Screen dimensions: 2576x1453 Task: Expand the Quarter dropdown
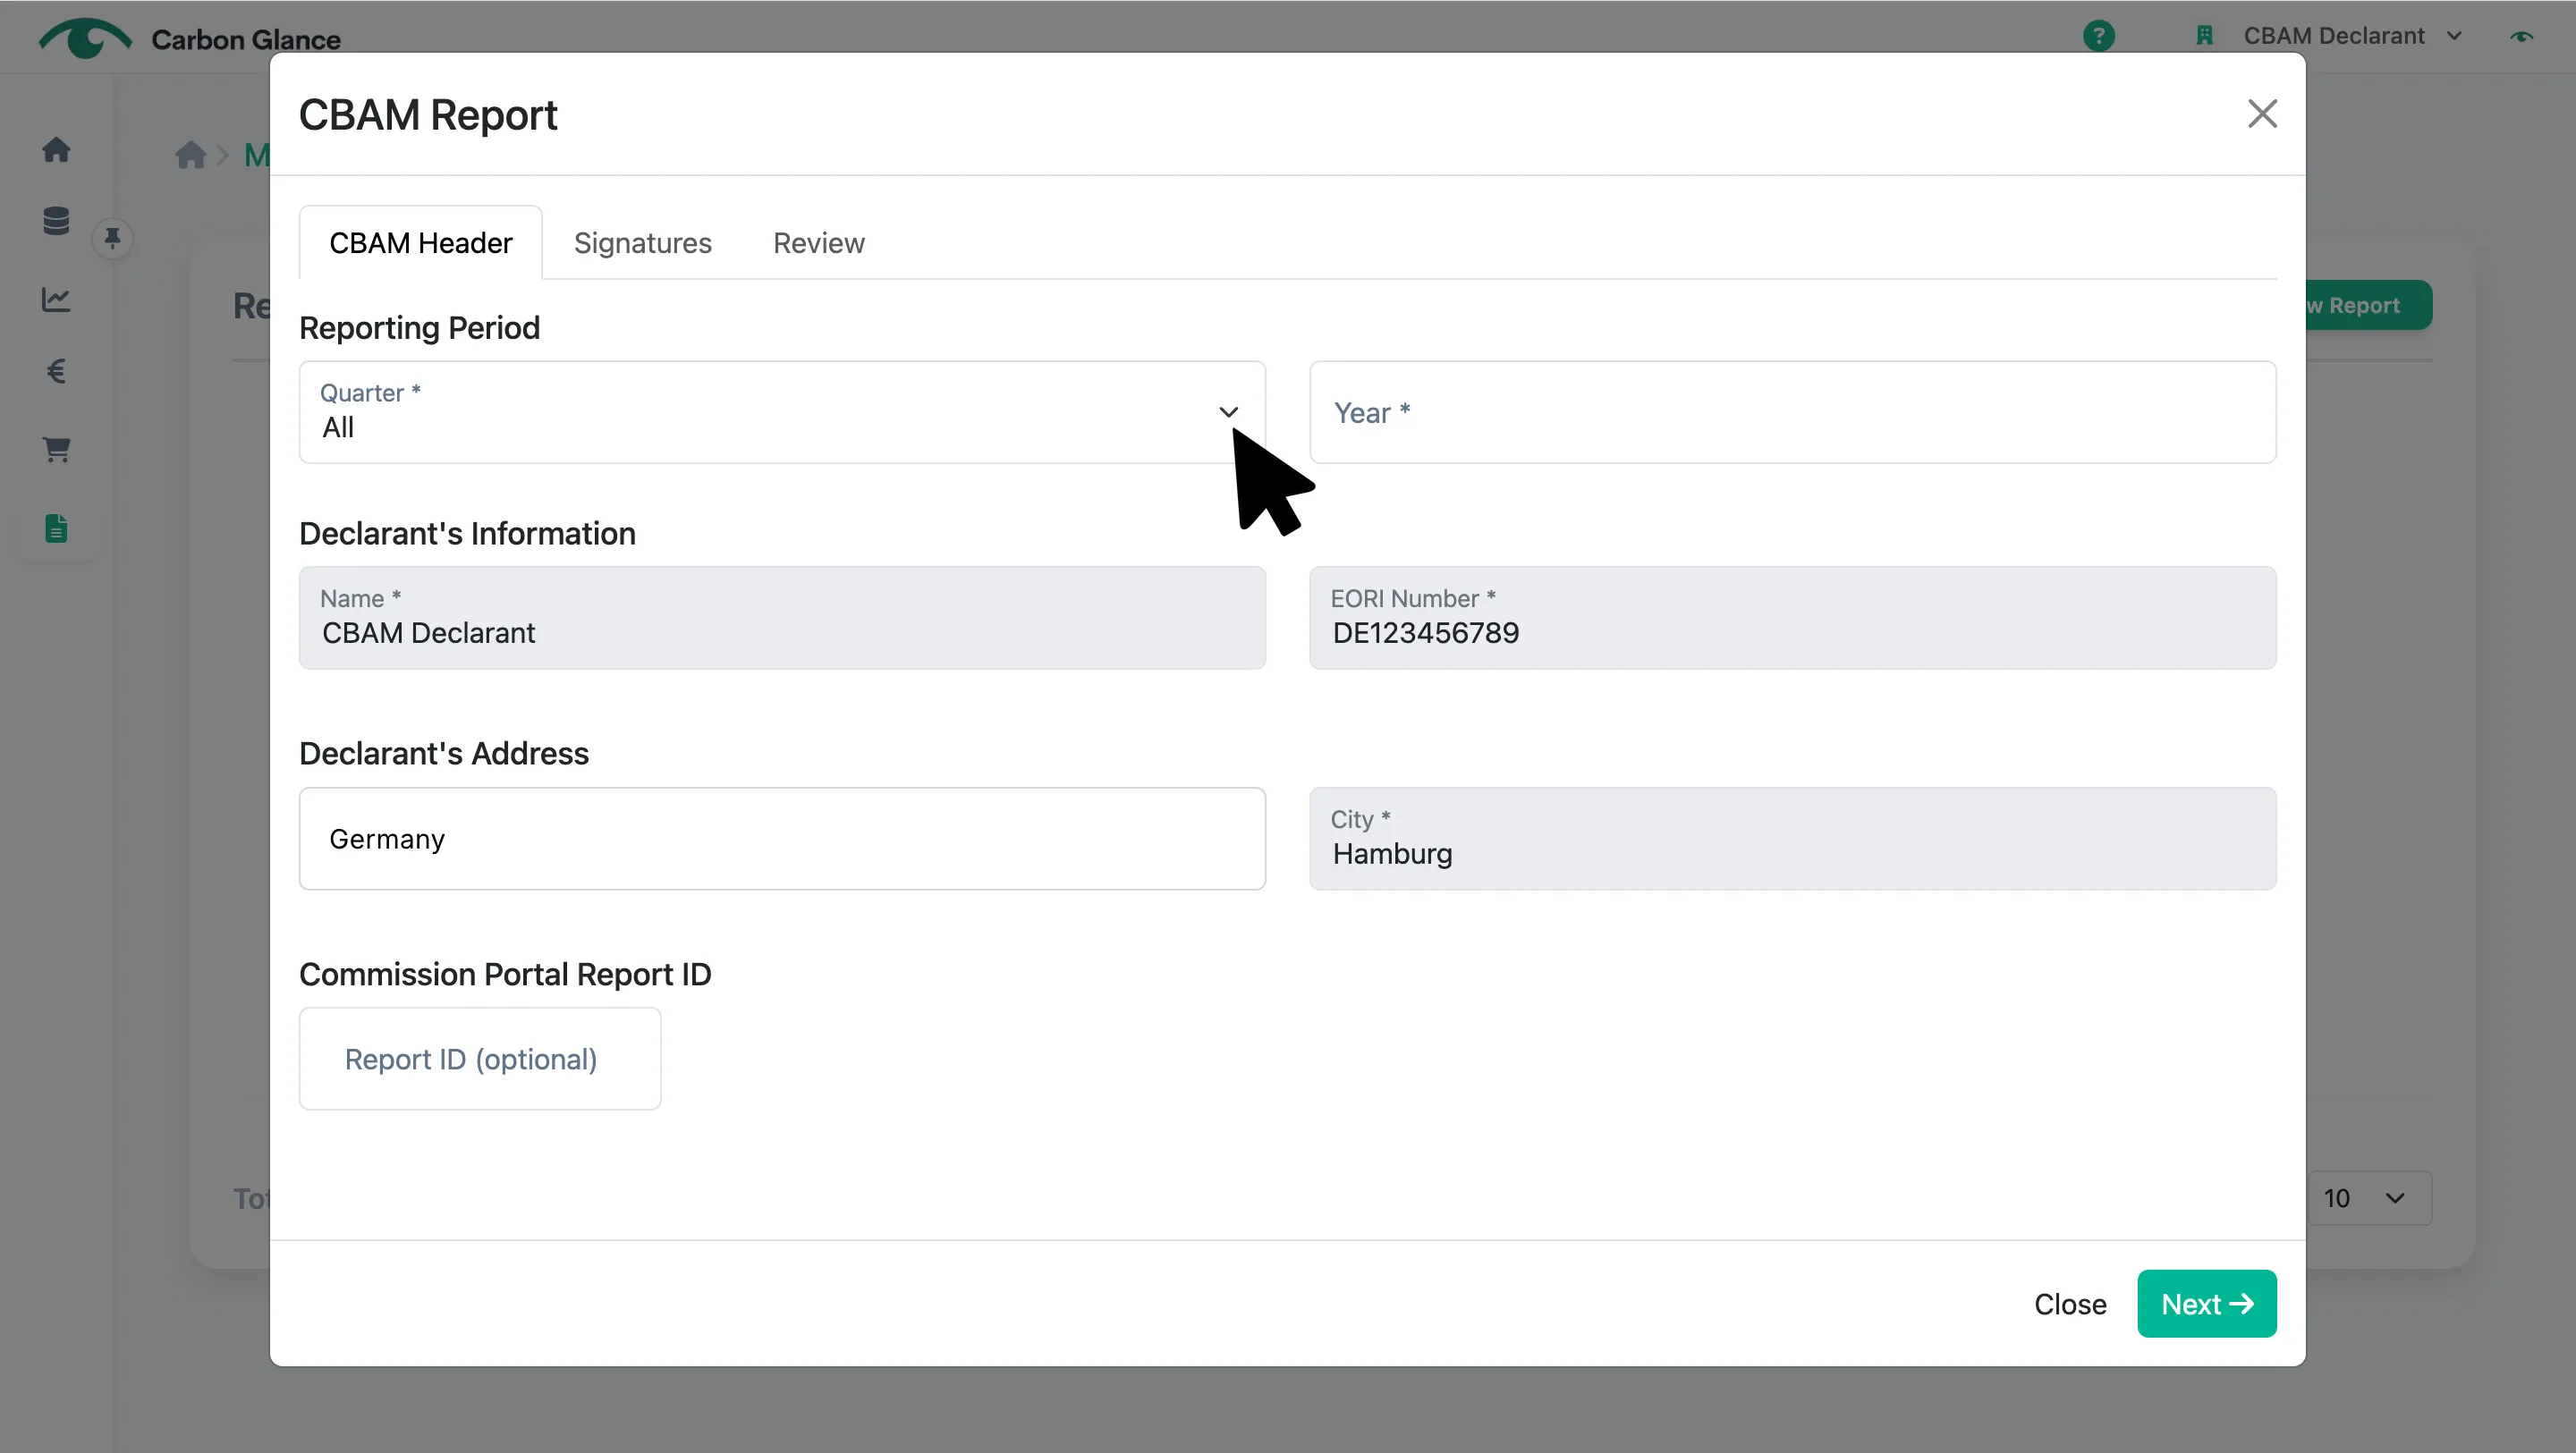(782, 412)
